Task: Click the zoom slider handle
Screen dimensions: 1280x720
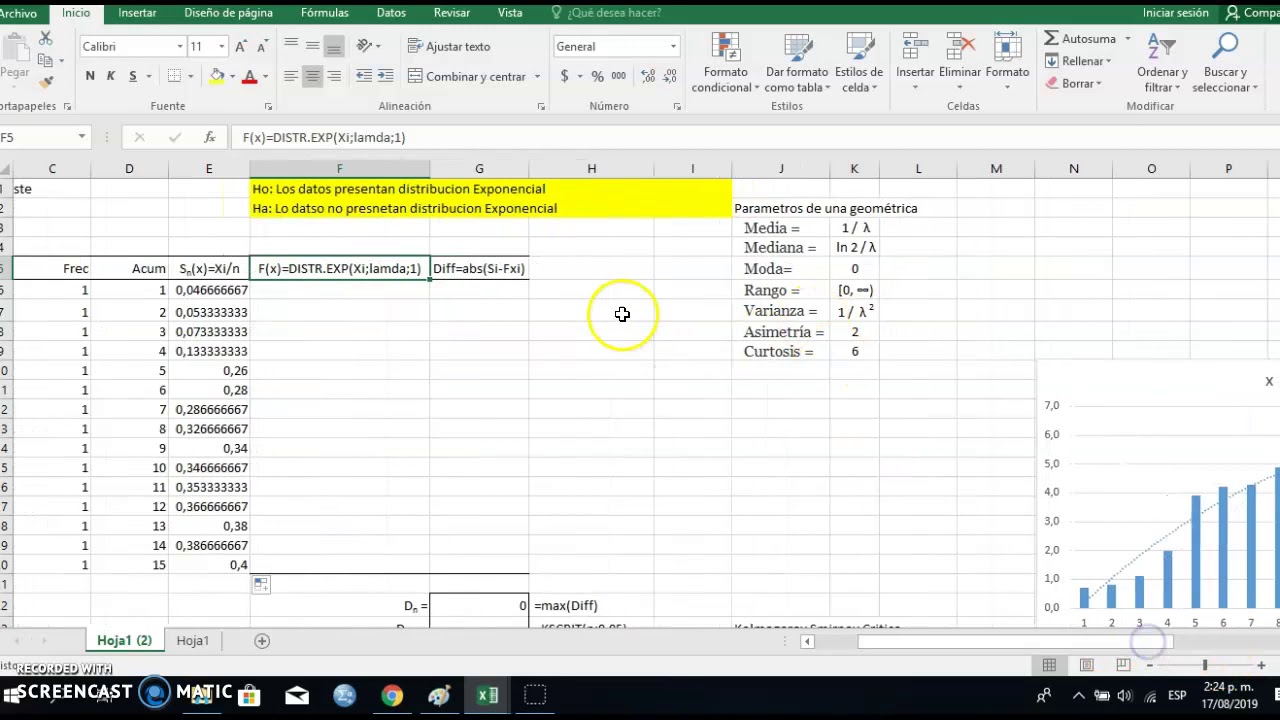Action: [1204, 665]
